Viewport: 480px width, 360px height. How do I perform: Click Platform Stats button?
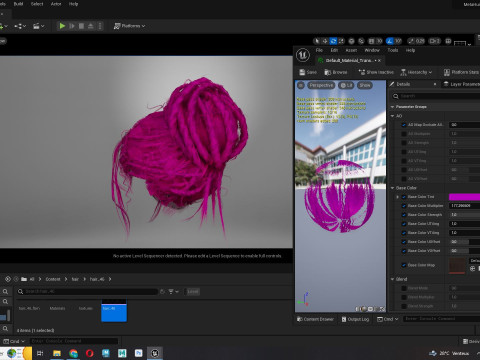point(462,72)
